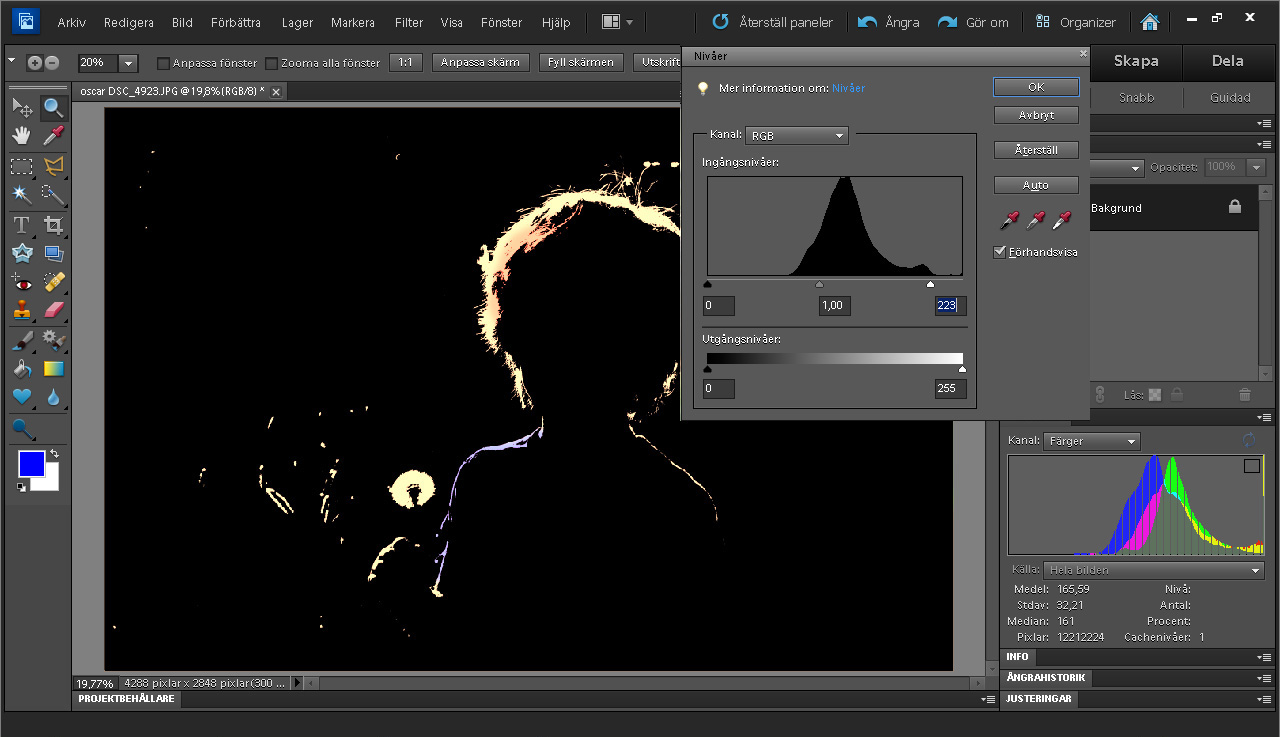Screen dimensions: 1280x737
Task: Select the Magic Wand tool
Action: tap(21, 194)
